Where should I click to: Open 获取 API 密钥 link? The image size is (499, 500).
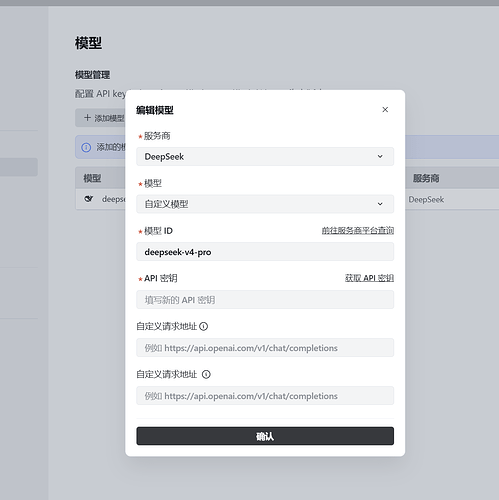pyautogui.click(x=369, y=278)
